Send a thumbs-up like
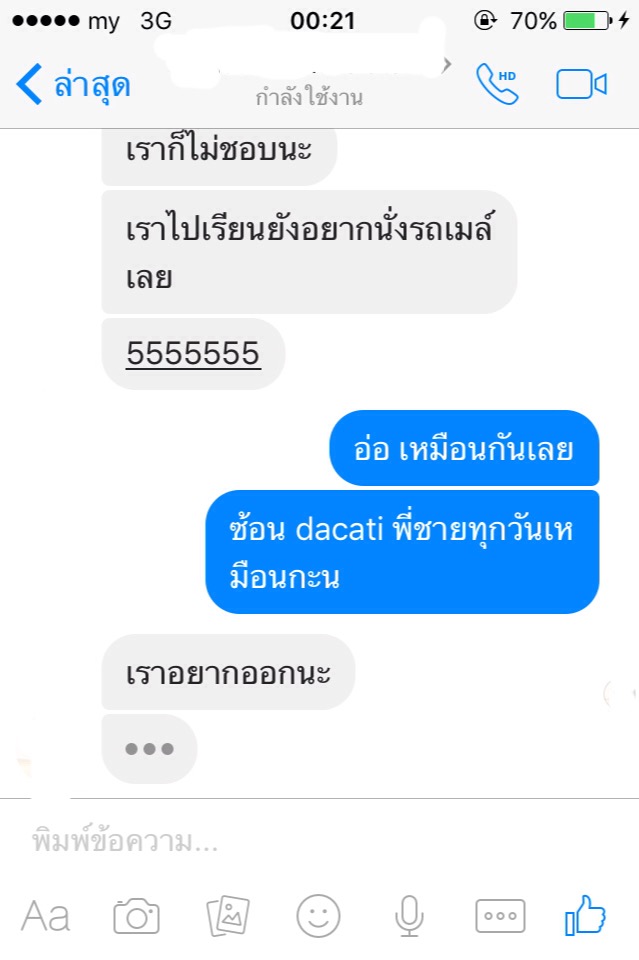This screenshot has width=639, height=960. click(x=585, y=915)
